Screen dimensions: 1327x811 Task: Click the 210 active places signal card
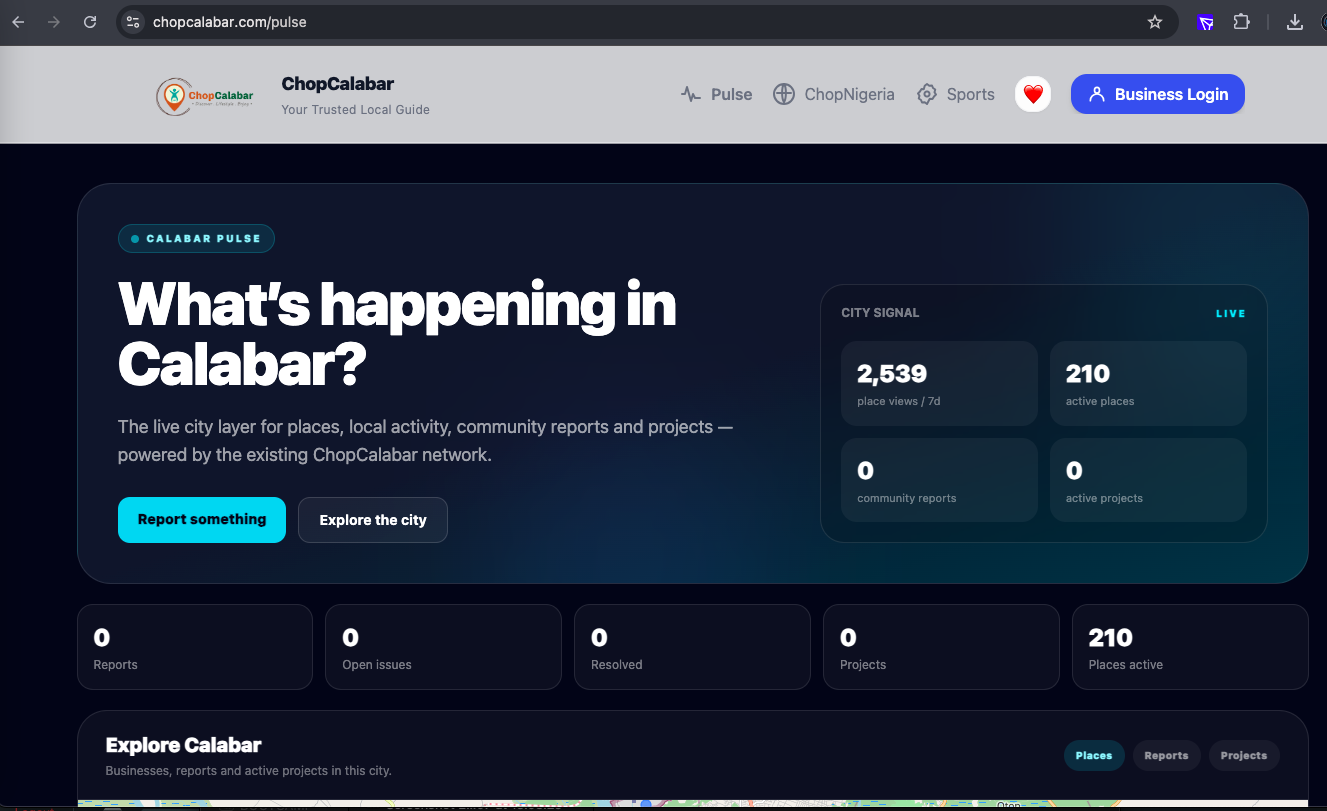(1148, 384)
